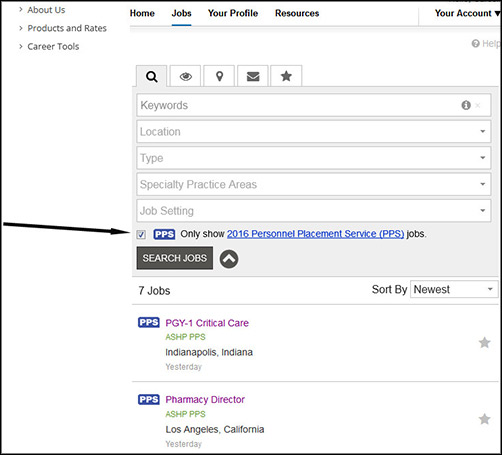Viewport: 502px width, 455px height.
Task: Click PPS badge beside Pharmacy Director
Action: point(149,399)
